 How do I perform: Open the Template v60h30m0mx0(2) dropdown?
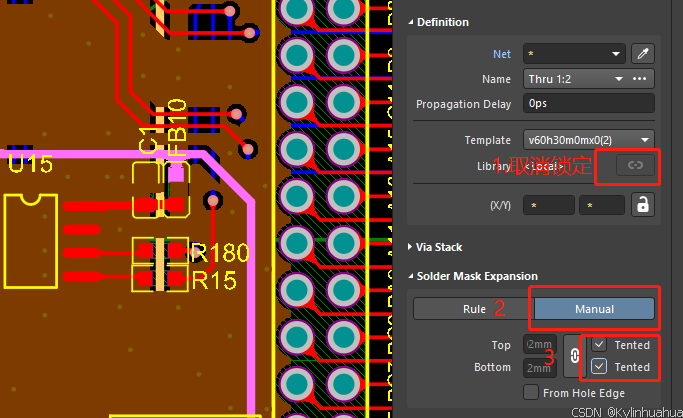point(589,140)
